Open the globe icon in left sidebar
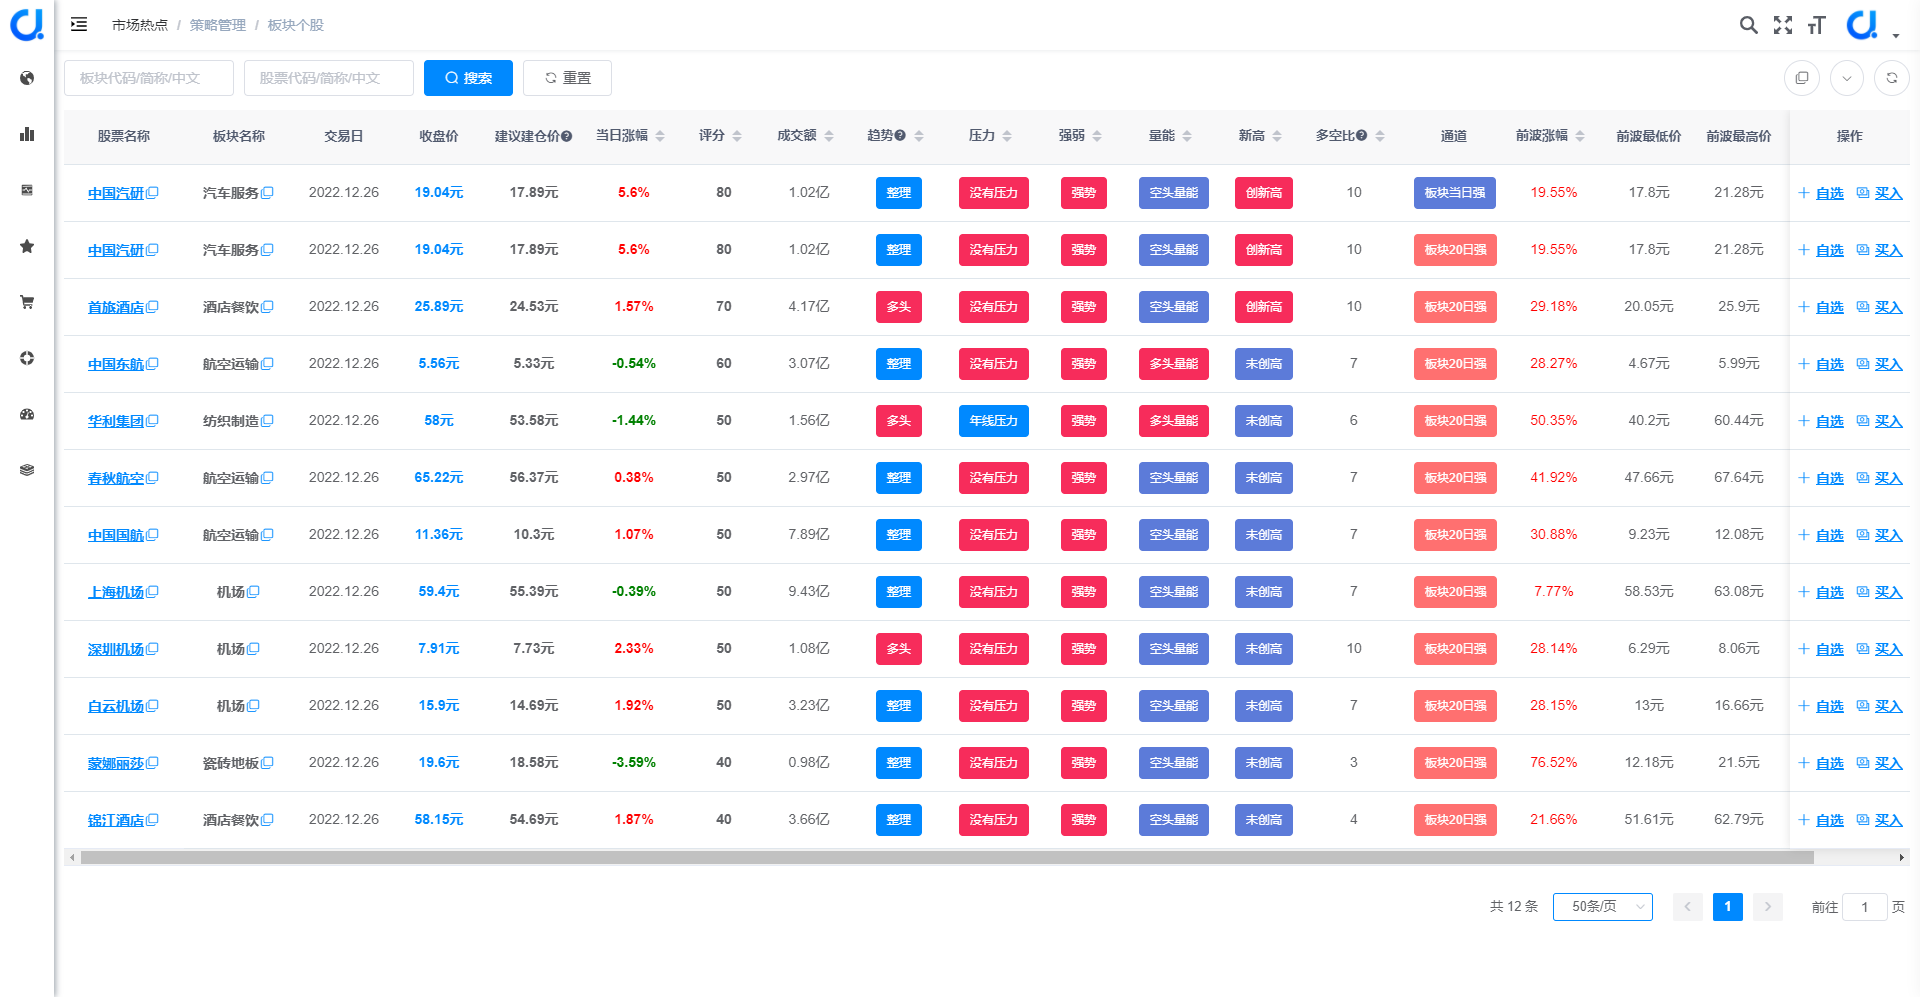Screen dimensions: 1920x997 (x=27, y=78)
